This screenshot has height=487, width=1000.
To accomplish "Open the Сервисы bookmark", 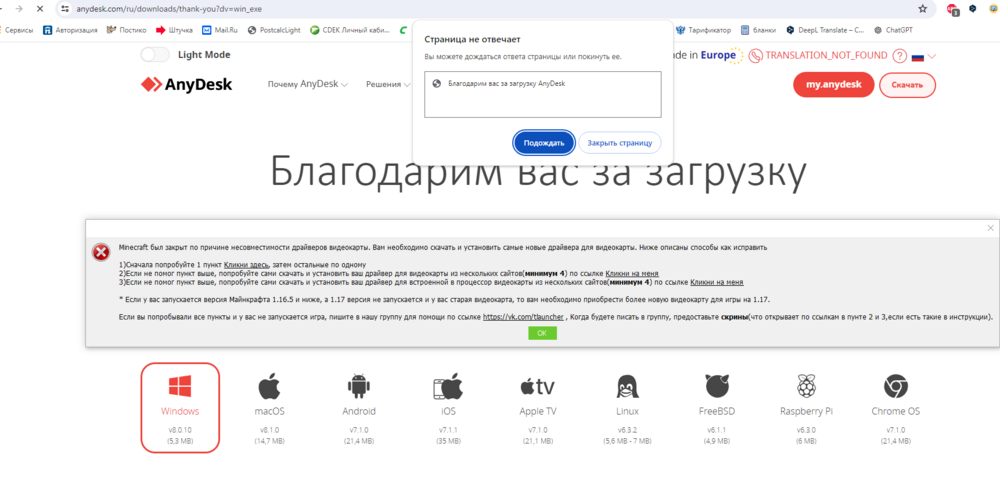I will pos(17,29).
